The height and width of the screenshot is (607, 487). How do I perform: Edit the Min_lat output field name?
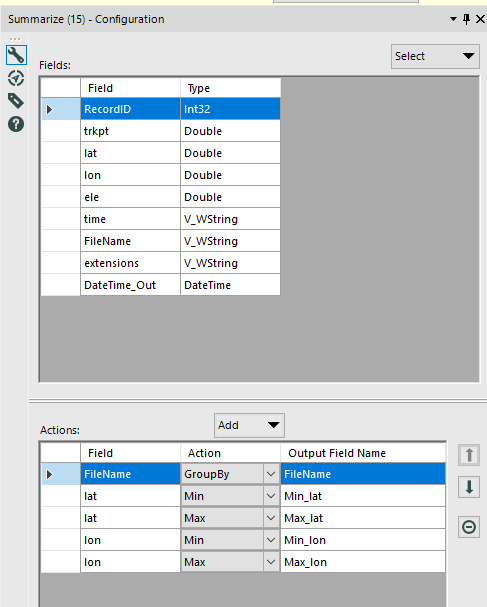pos(363,496)
